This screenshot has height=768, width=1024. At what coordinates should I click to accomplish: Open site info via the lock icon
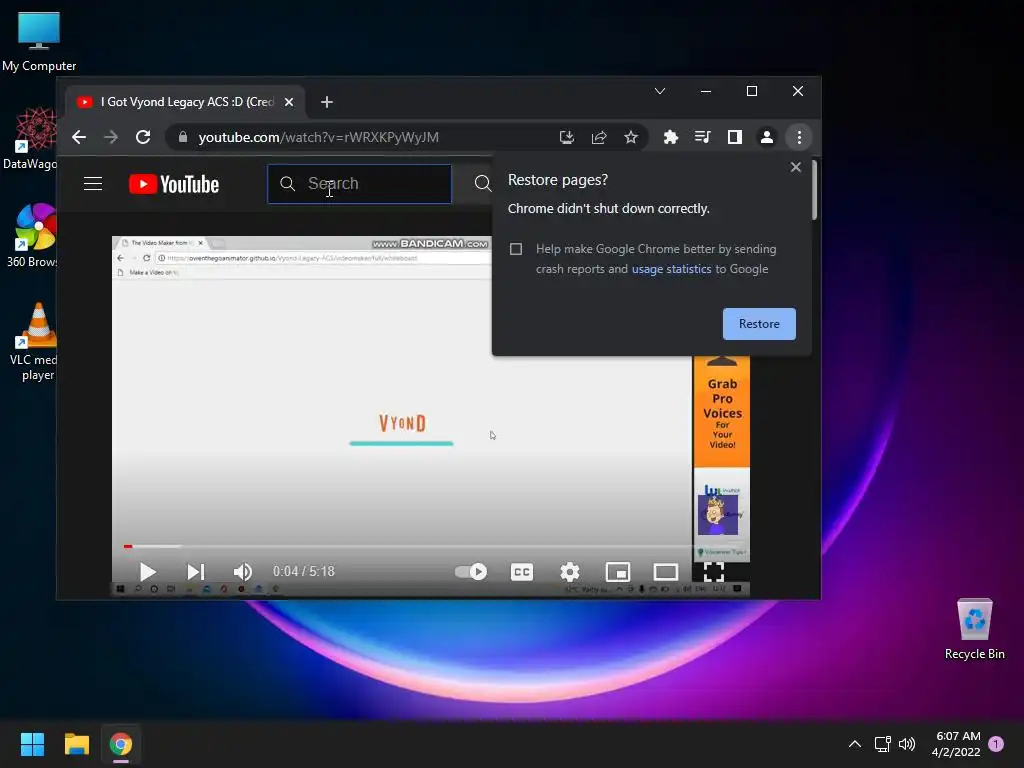183,137
